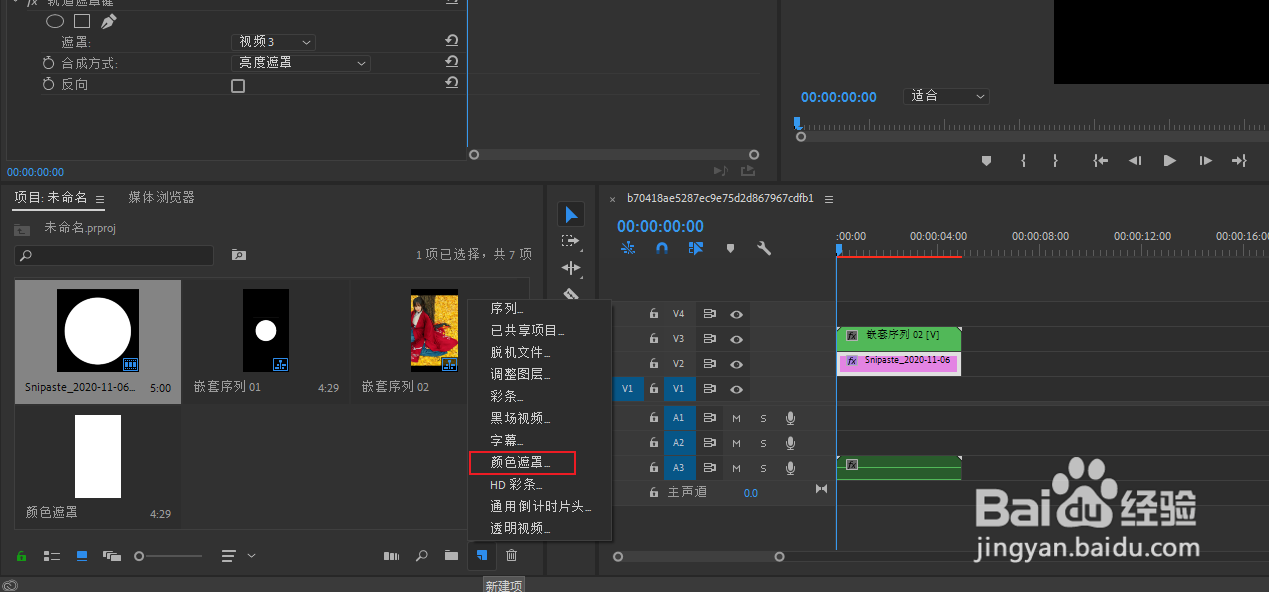The height and width of the screenshot is (592, 1269).
Task: Select the 嵌套序列 02 [V] clip
Action: click(x=899, y=339)
